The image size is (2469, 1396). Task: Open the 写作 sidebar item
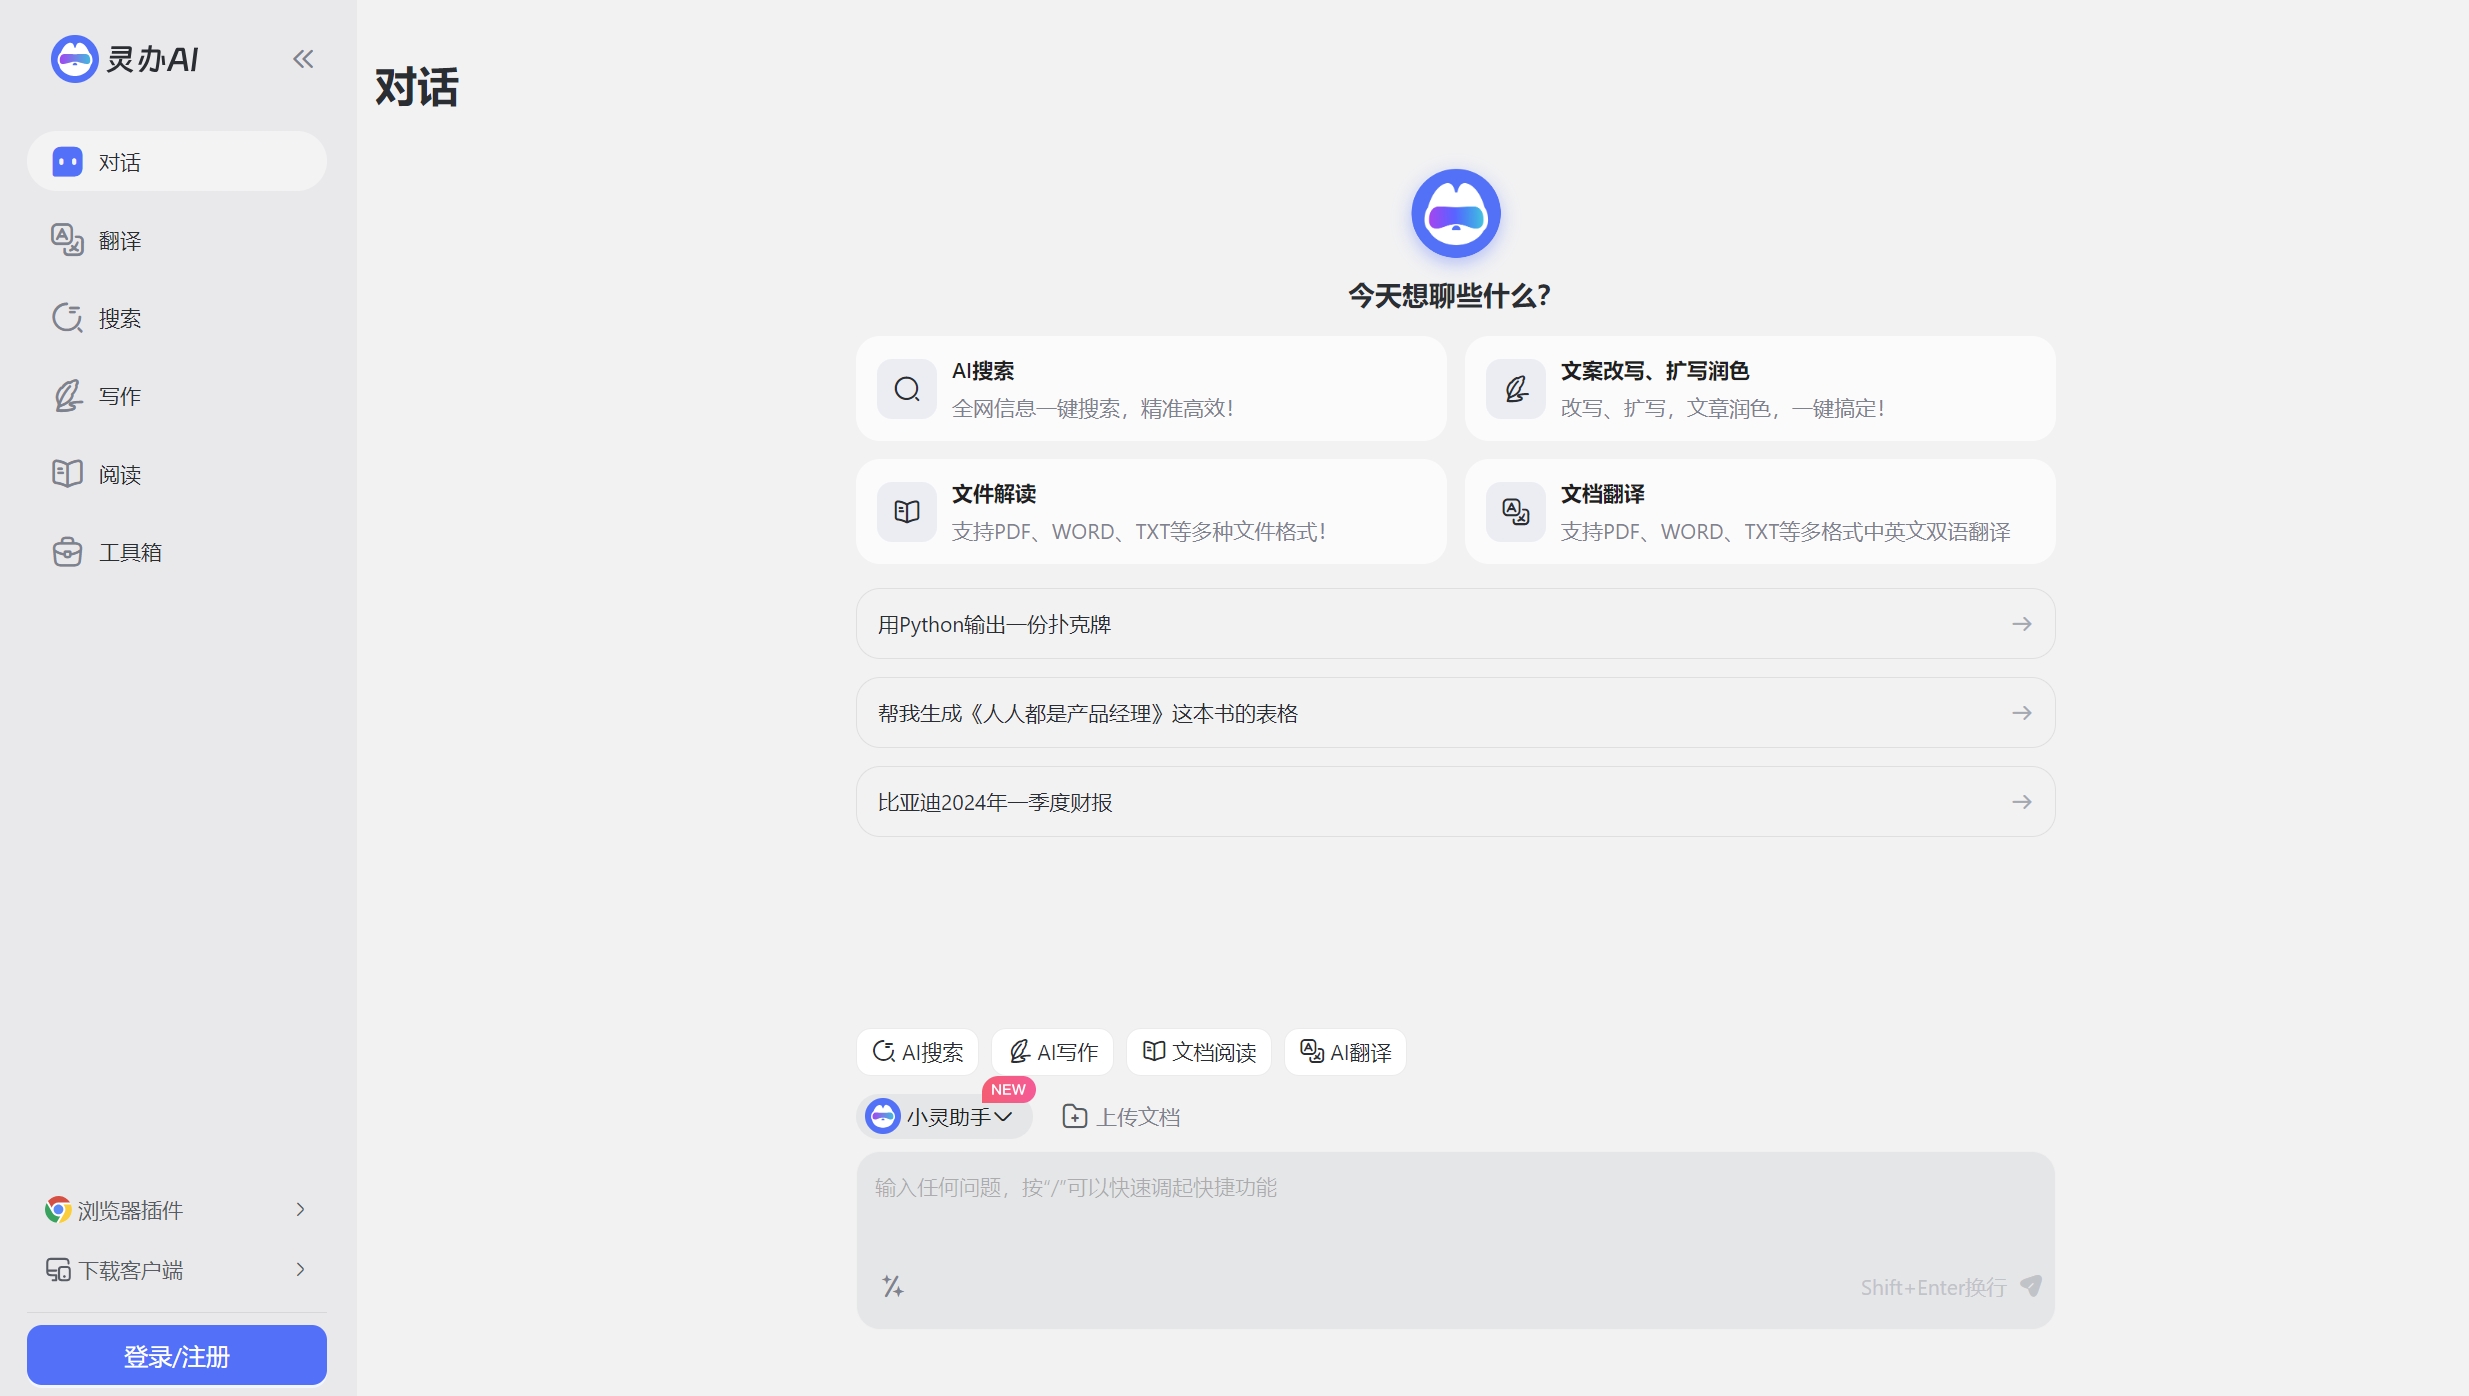click(x=177, y=396)
